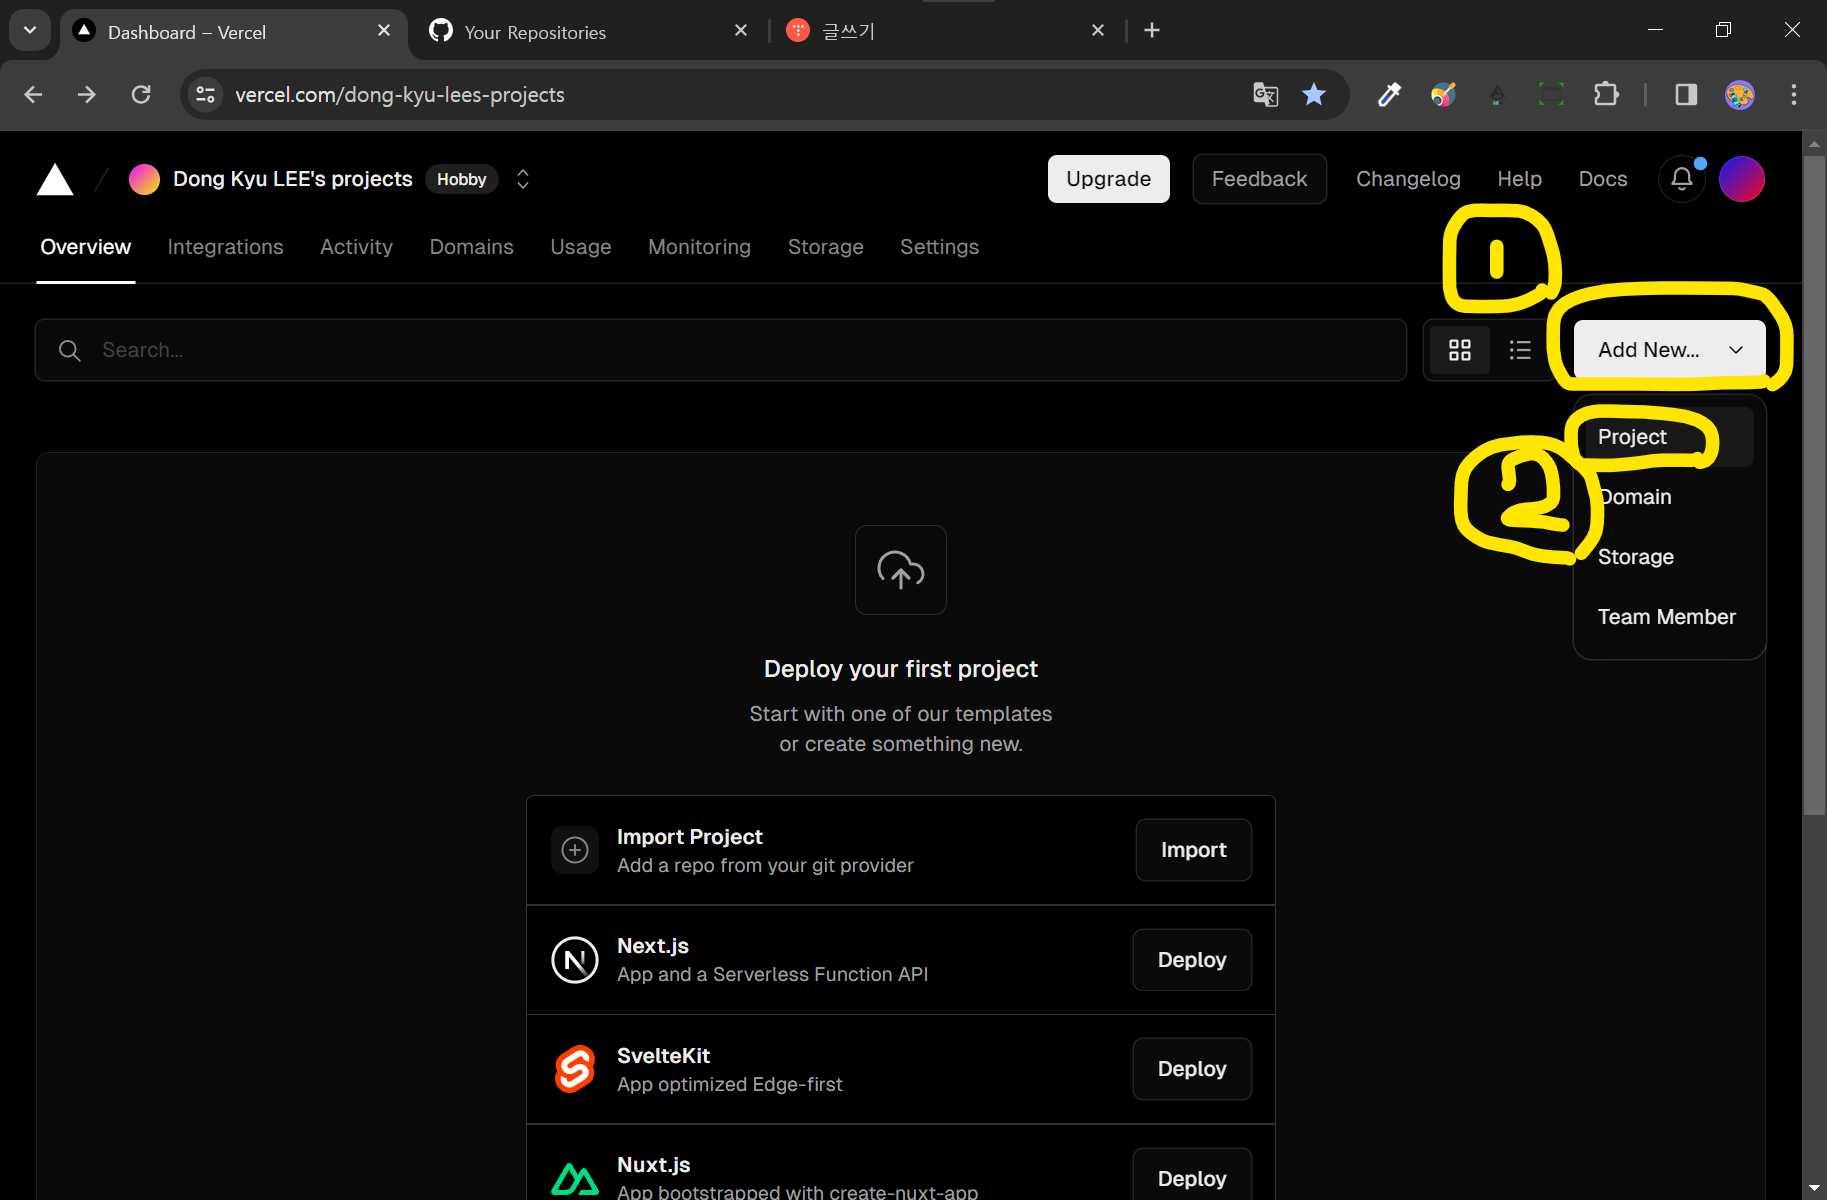
Task: Click Import for Import Project
Action: (1193, 850)
